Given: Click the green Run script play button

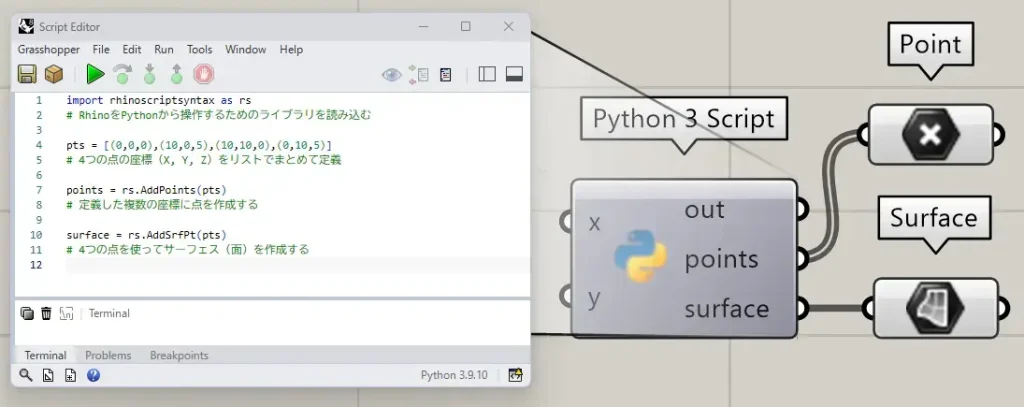Looking at the screenshot, I should pyautogui.click(x=95, y=73).
